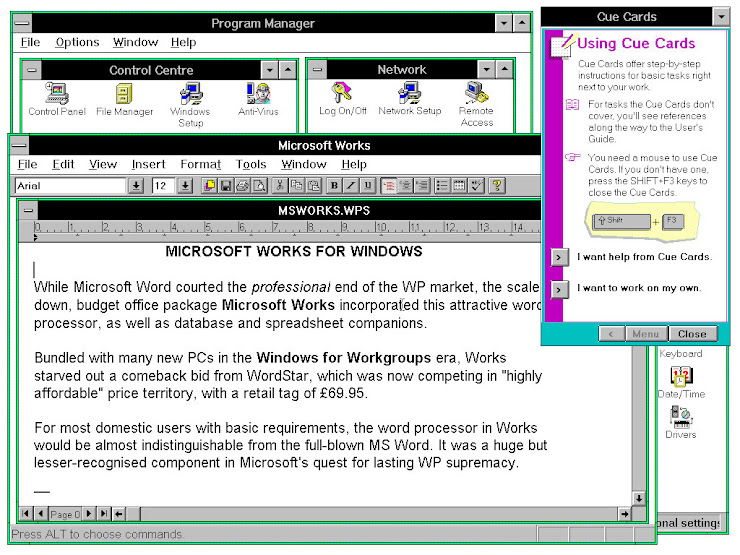Launch File Manager from Control Centre
The height and width of the screenshot is (555, 740).
125,99
